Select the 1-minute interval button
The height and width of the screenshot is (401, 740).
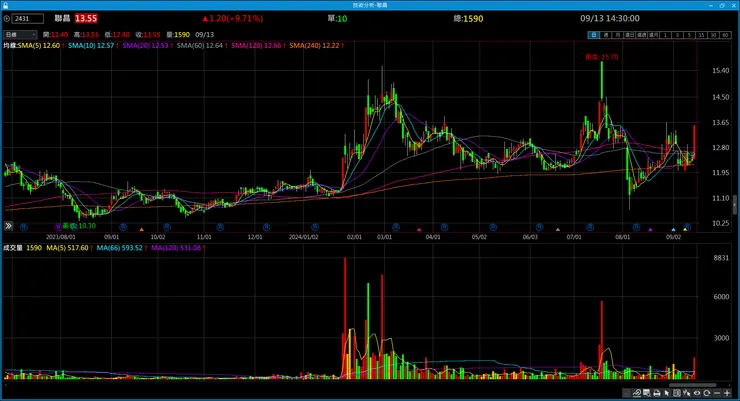pos(665,35)
